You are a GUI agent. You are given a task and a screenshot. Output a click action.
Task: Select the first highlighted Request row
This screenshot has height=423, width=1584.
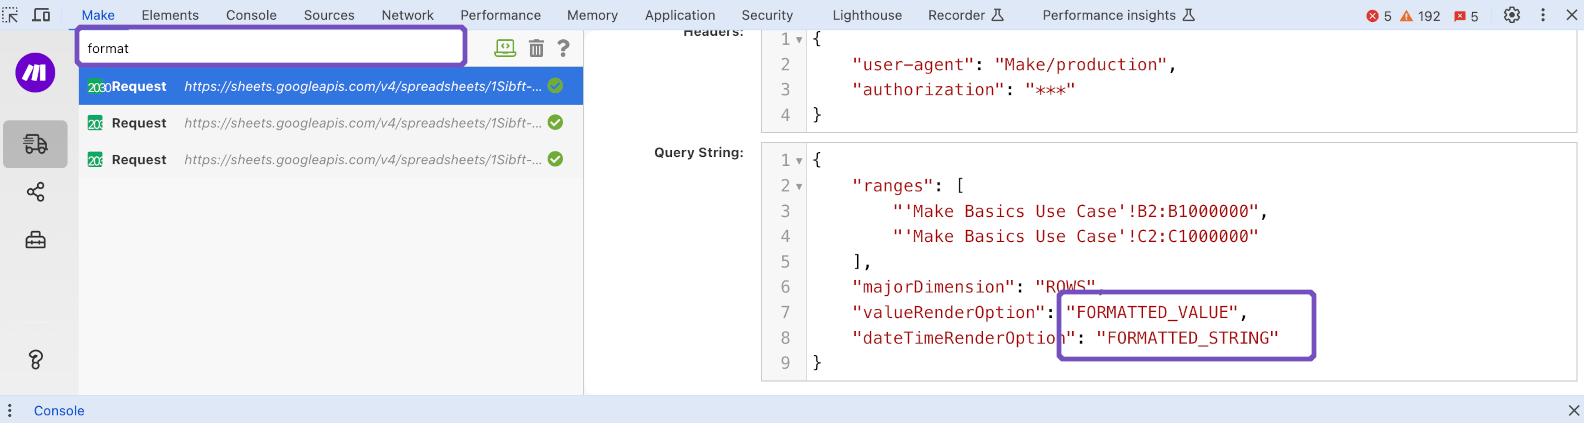click(x=330, y=87)
